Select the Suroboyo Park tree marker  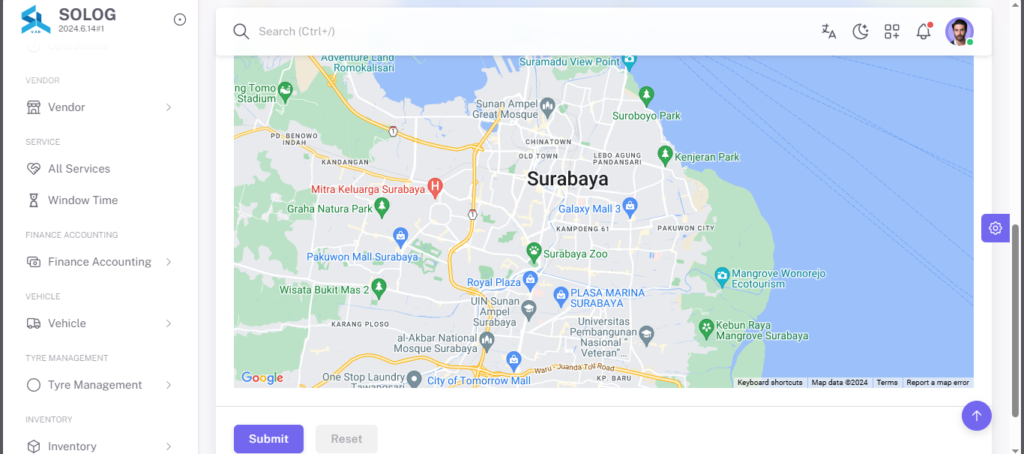[647, 95]
